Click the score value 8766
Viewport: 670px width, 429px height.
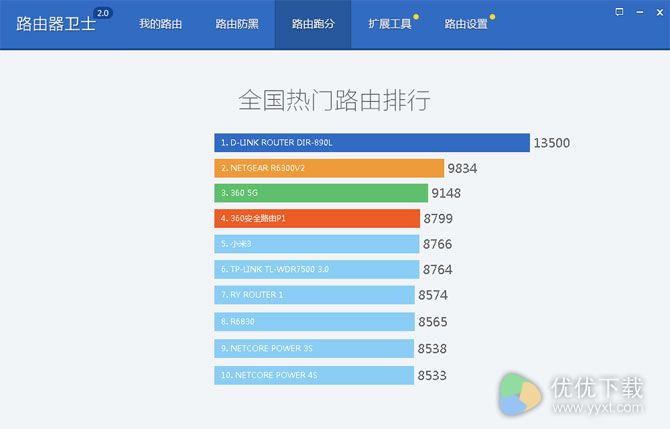click(x=438, y=244)
